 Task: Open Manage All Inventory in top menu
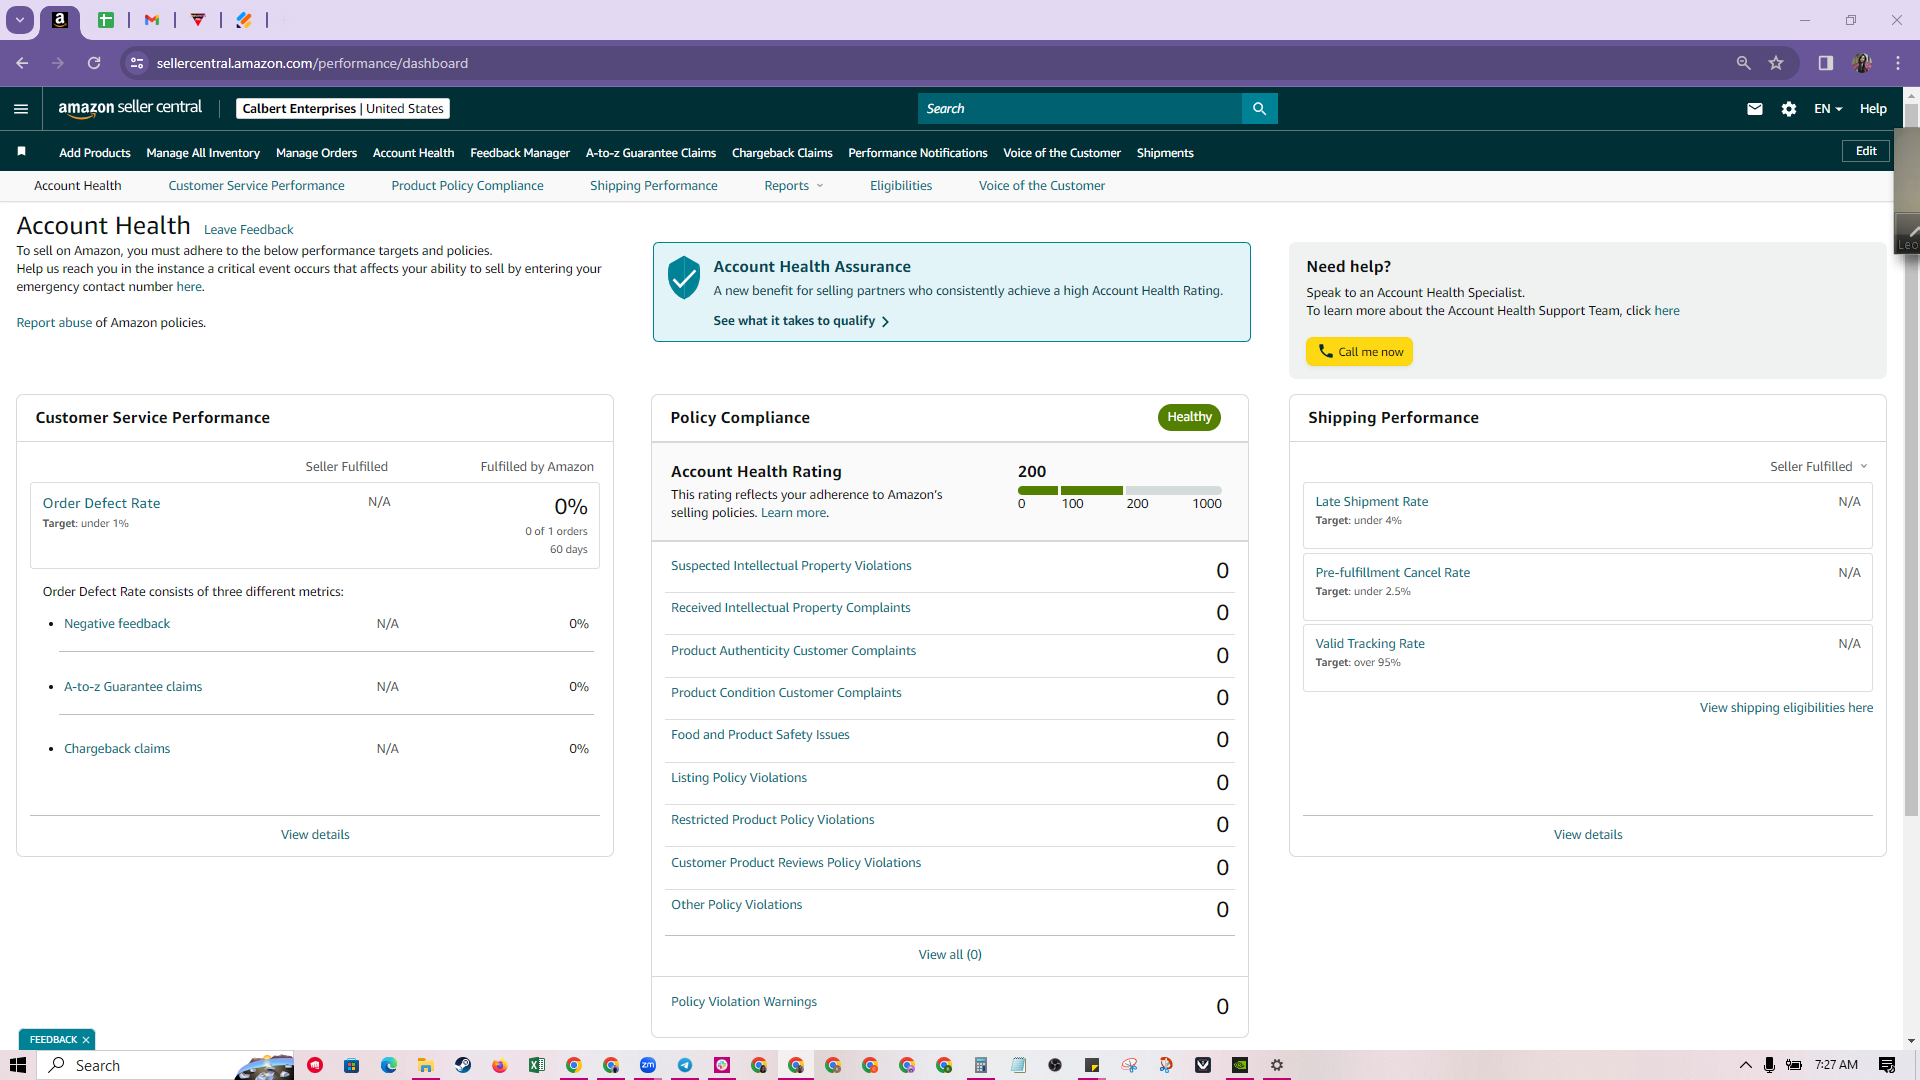[x=203, y=153]
